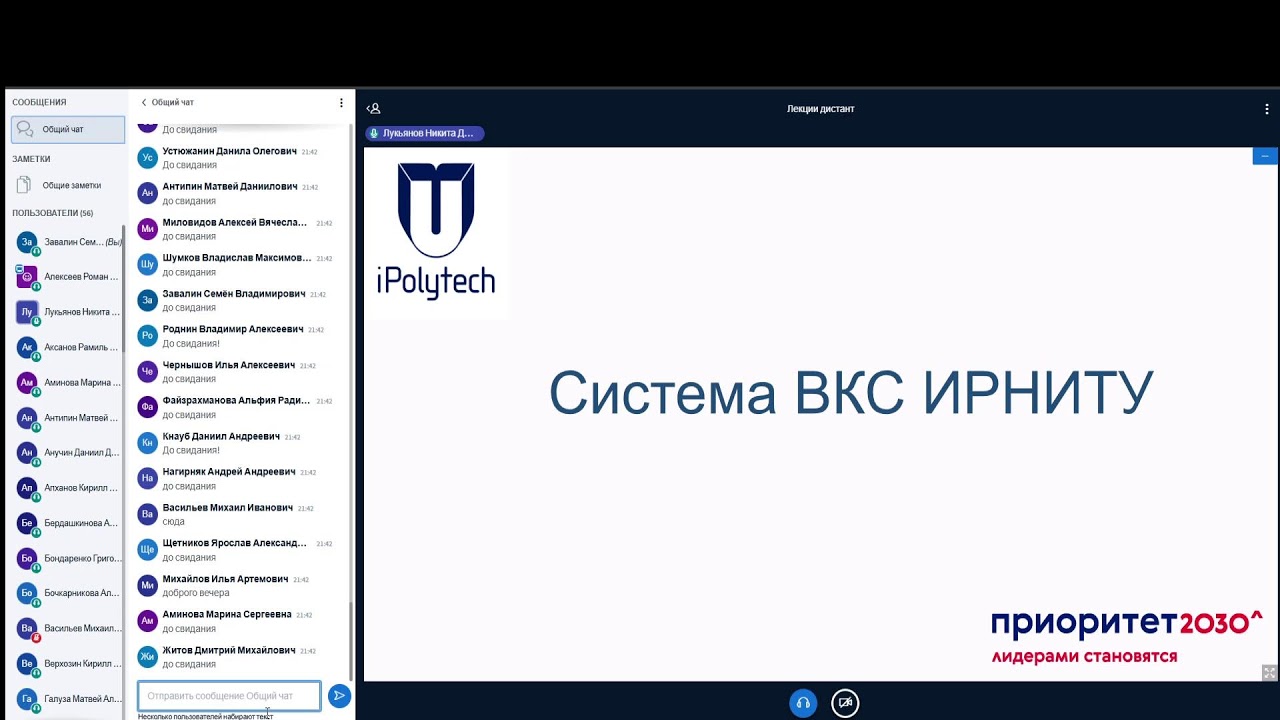The image size is (1280, 720).
Task: Toggle the users and messages panel icon
Action: tap(373, 108)
